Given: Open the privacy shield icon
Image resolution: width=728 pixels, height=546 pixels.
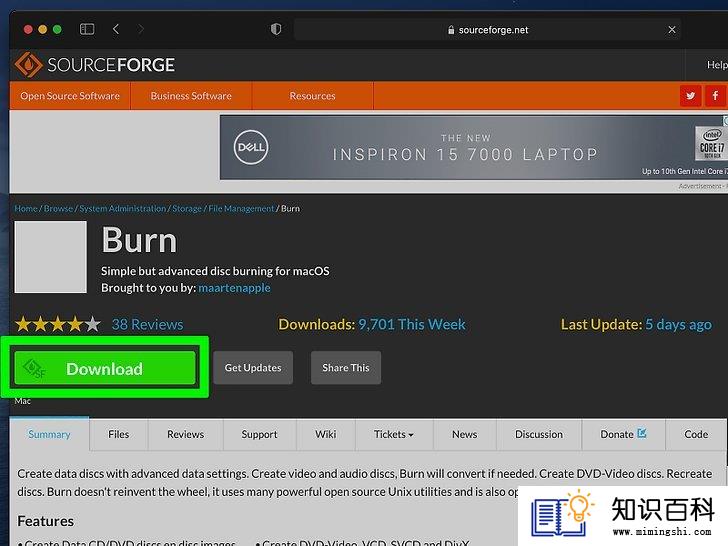Looking at the screenshot, I should coord(276,29).
